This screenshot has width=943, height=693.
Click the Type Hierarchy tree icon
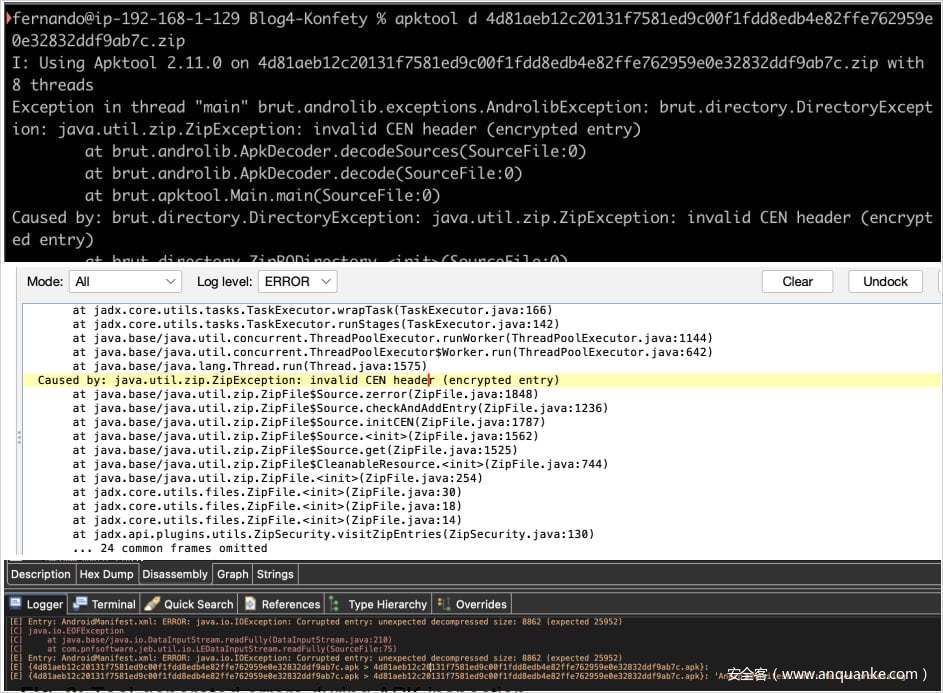pyautogui.click(x=336, y=604)
